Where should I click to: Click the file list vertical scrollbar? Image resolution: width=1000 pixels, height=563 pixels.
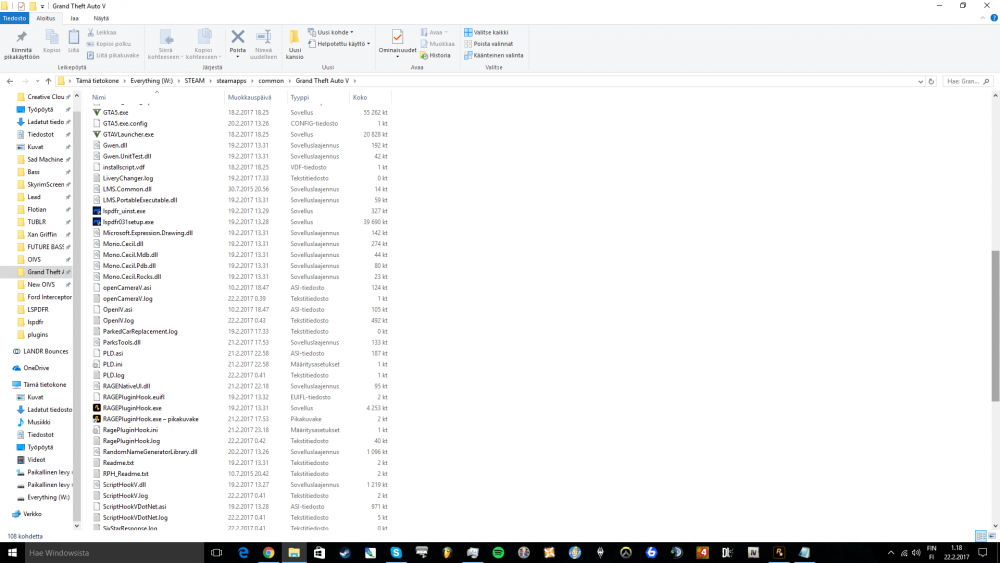(995, 325)
